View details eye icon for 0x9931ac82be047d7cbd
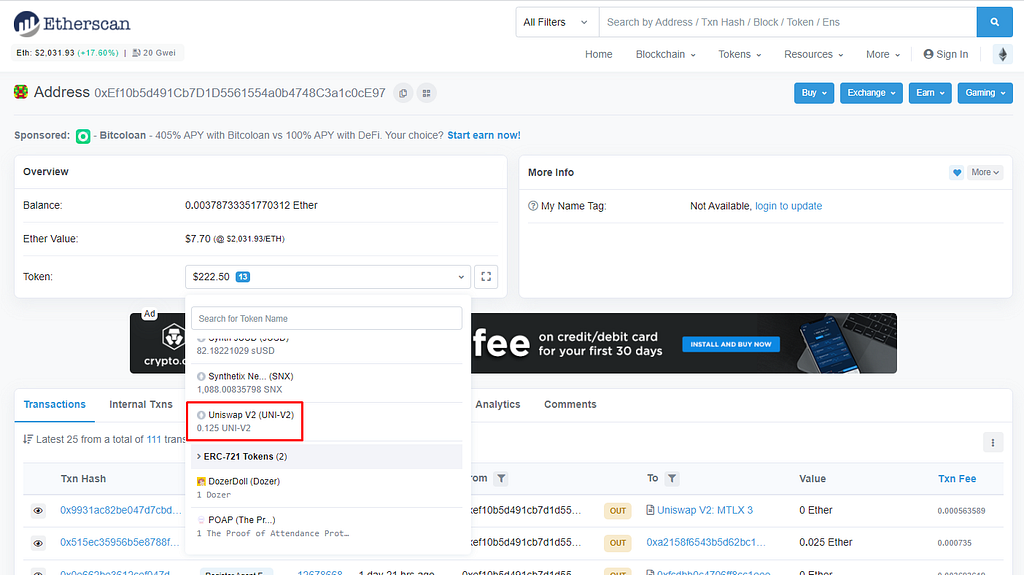 point(39,510)
